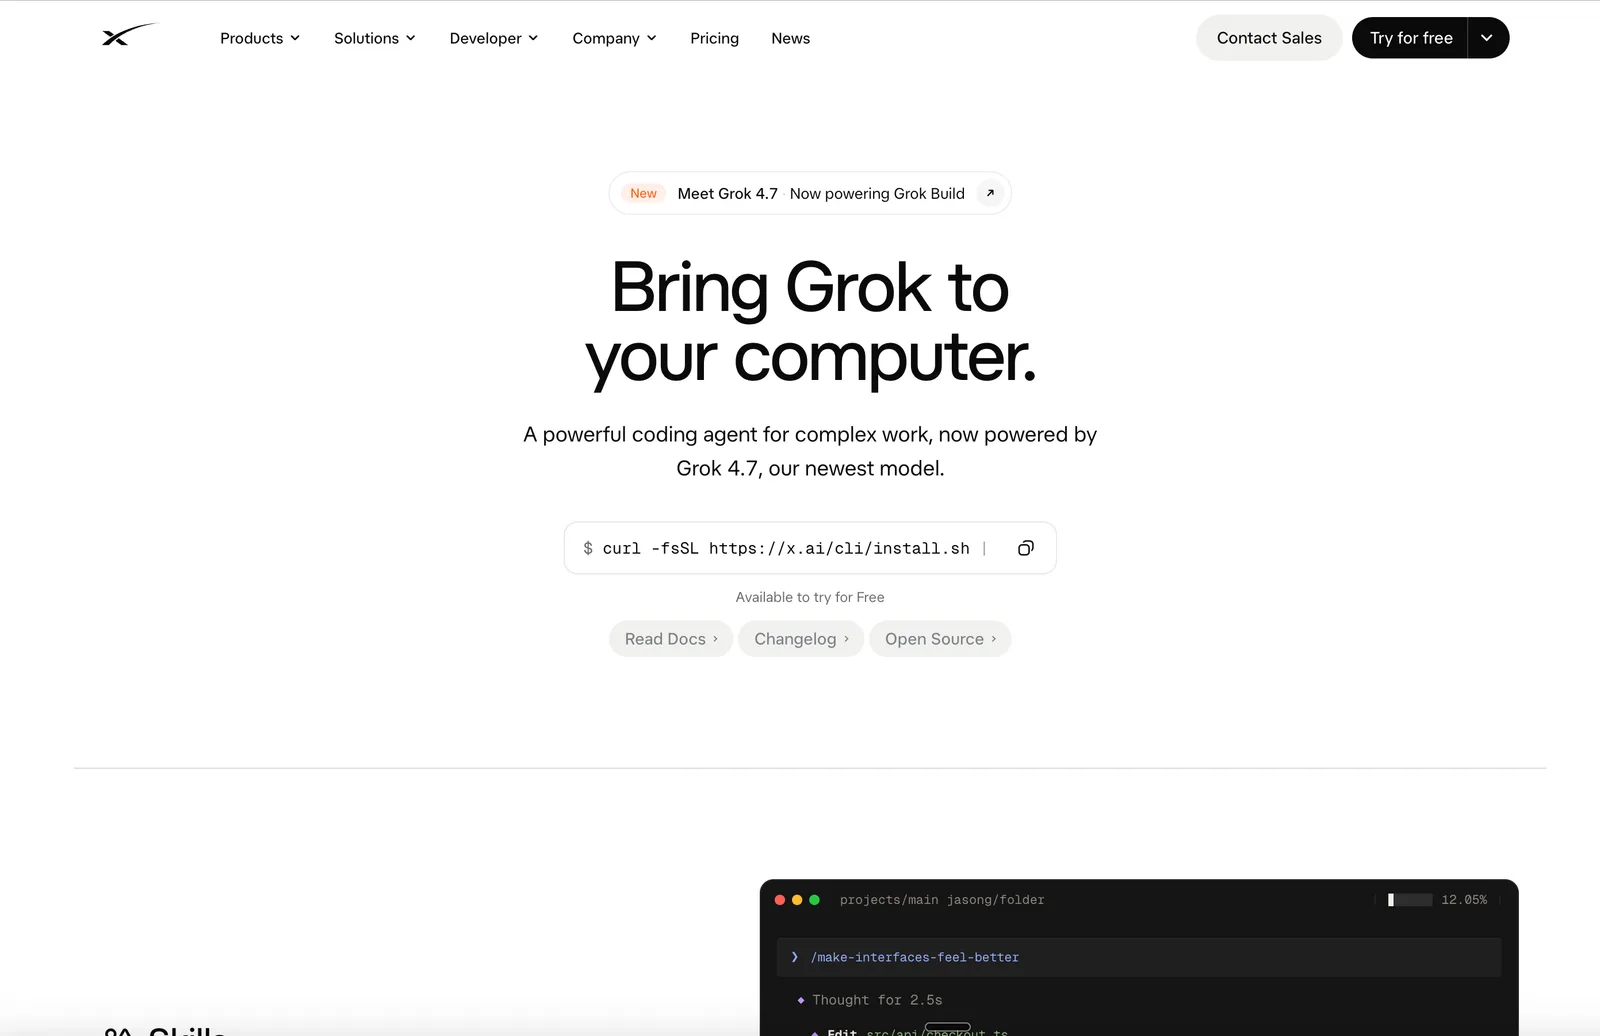Click the 'Bring Grok to your computer.' heading
This screenshot has width=1600, height=1036.
pyautogui.click(x=810, y=322)
